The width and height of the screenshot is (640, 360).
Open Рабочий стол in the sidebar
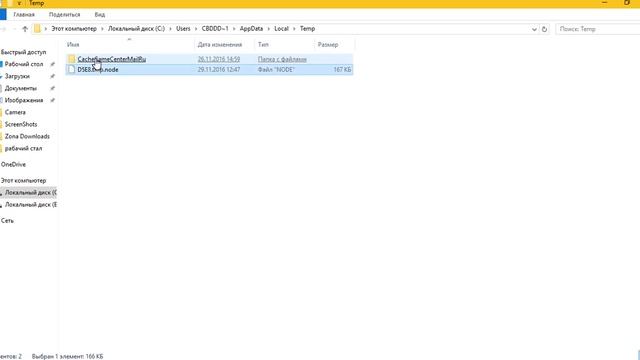(24, 64)
